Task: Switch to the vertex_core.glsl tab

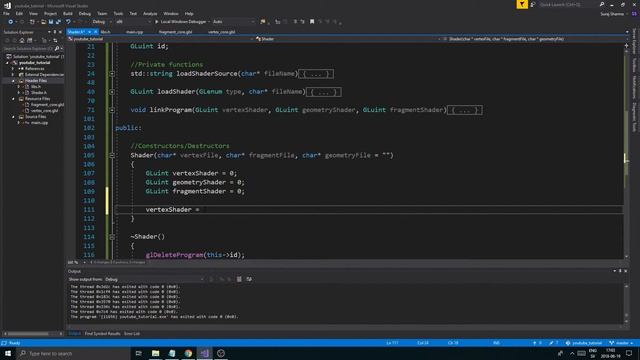Action: (x=221, y=32)
